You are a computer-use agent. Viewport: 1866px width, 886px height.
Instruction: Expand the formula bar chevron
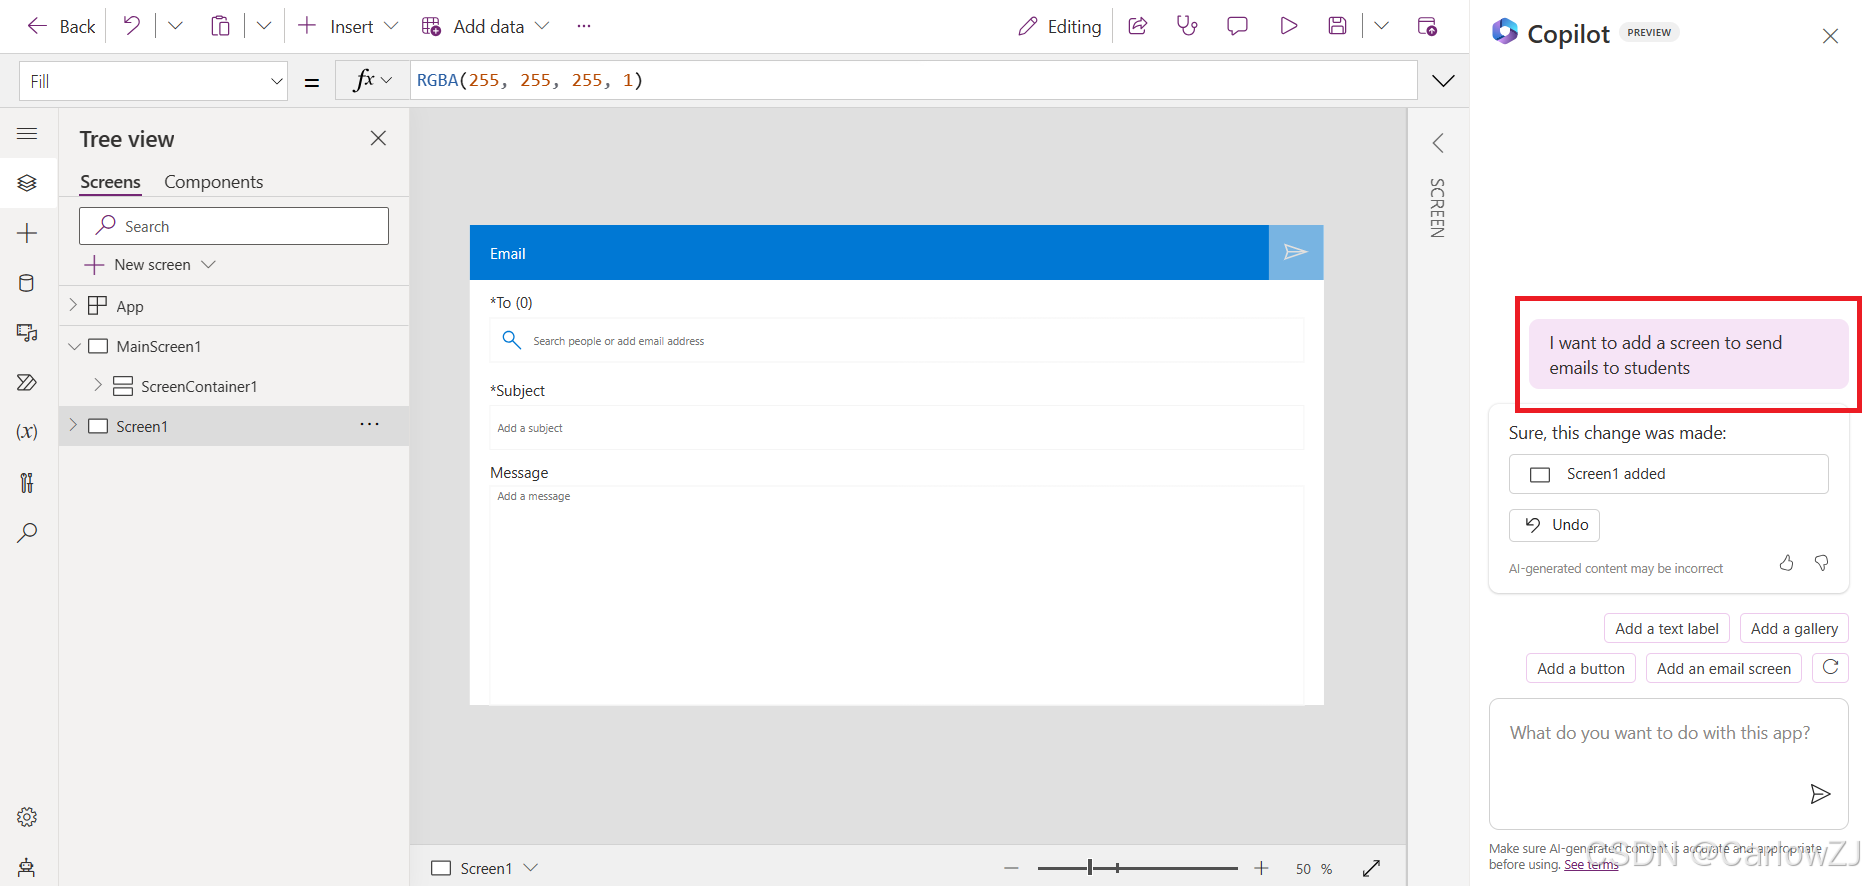tap(1443, 81)
